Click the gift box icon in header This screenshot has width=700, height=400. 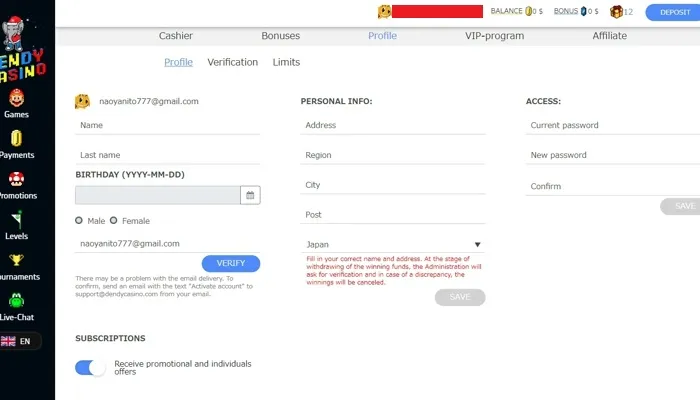pos(617,12)
